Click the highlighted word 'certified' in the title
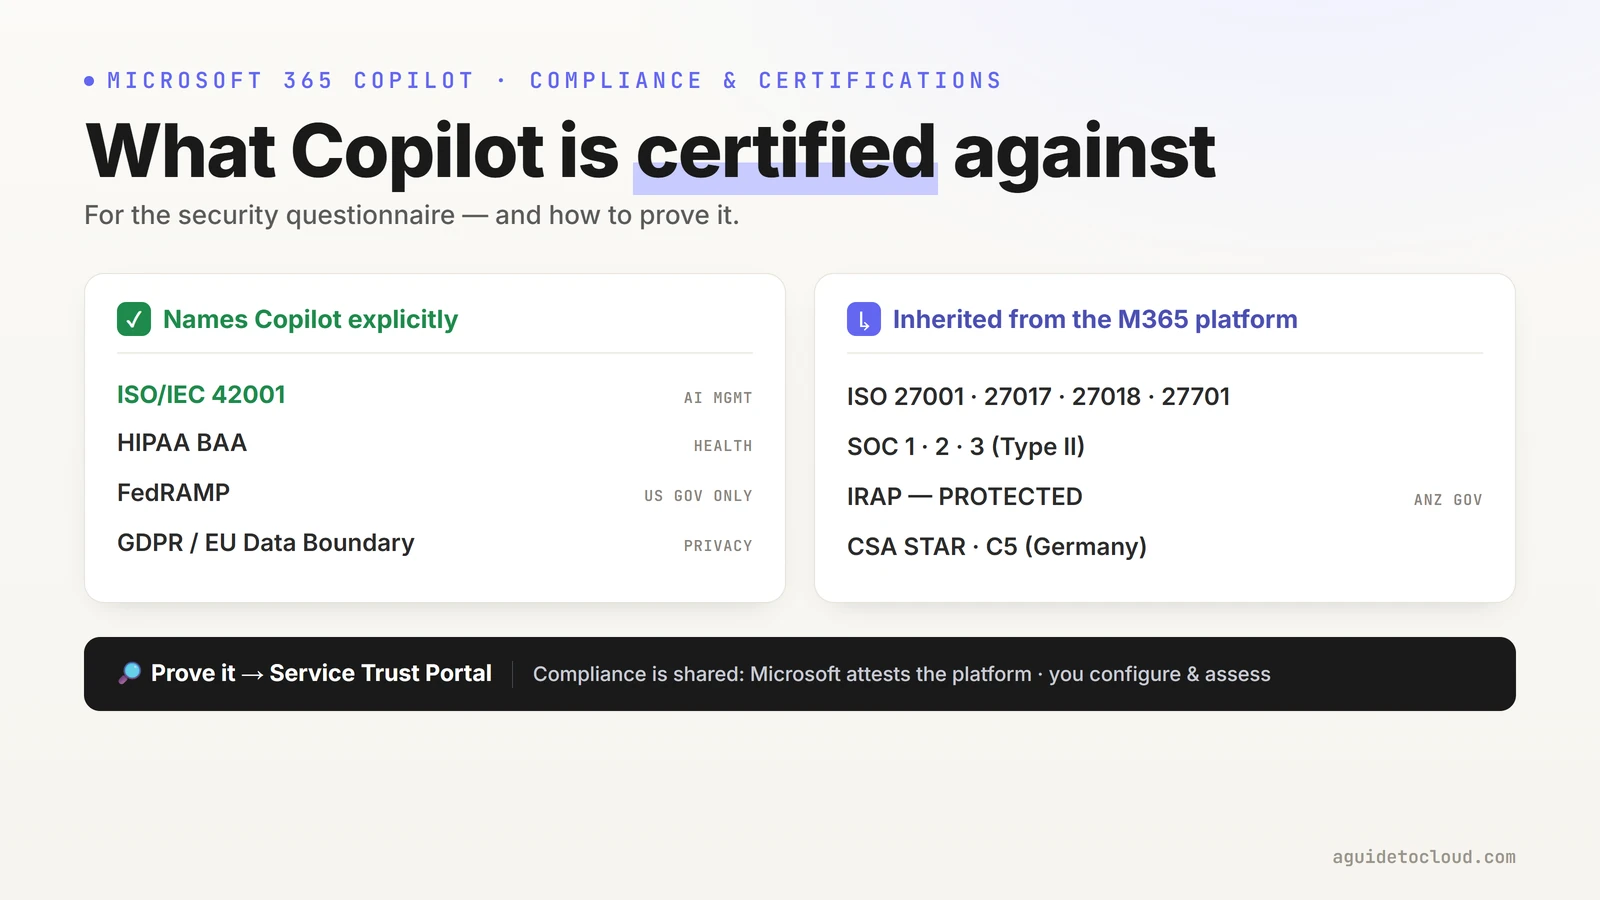 click(786, 152)
